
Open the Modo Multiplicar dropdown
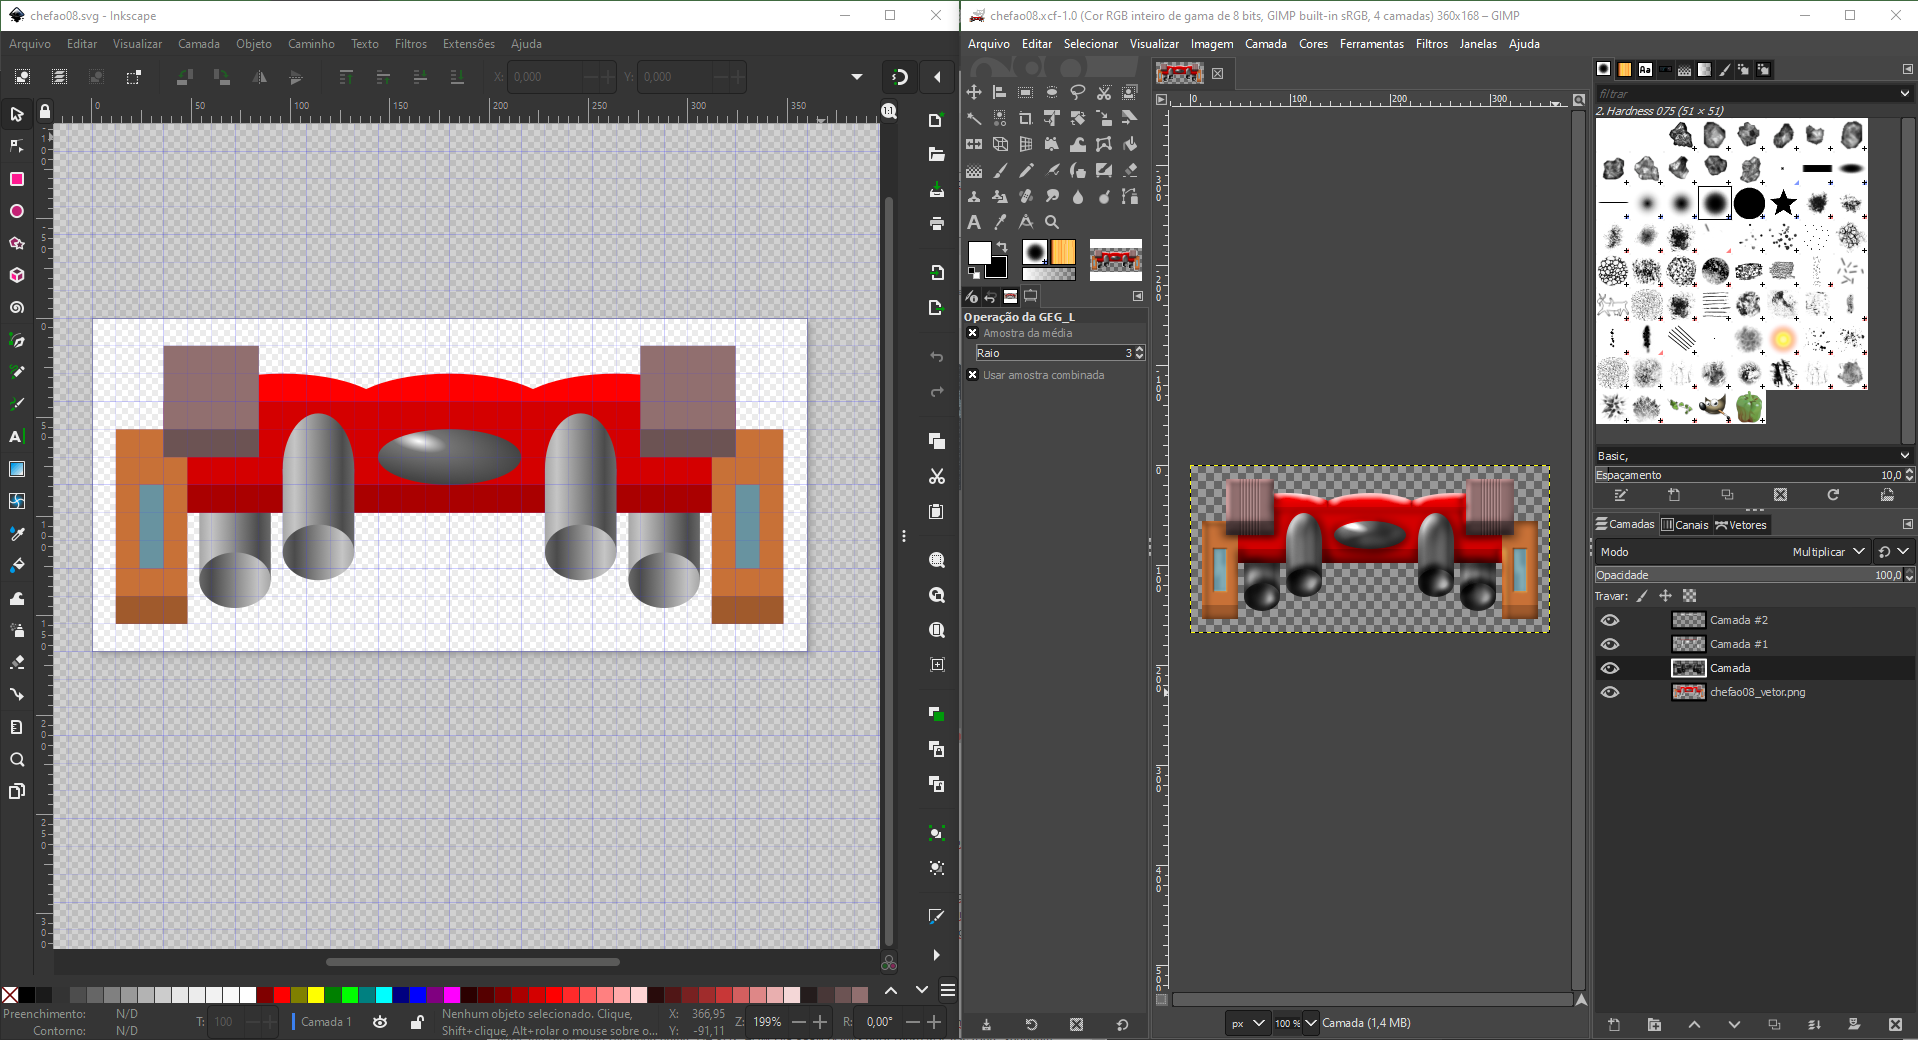(1732, 552)
